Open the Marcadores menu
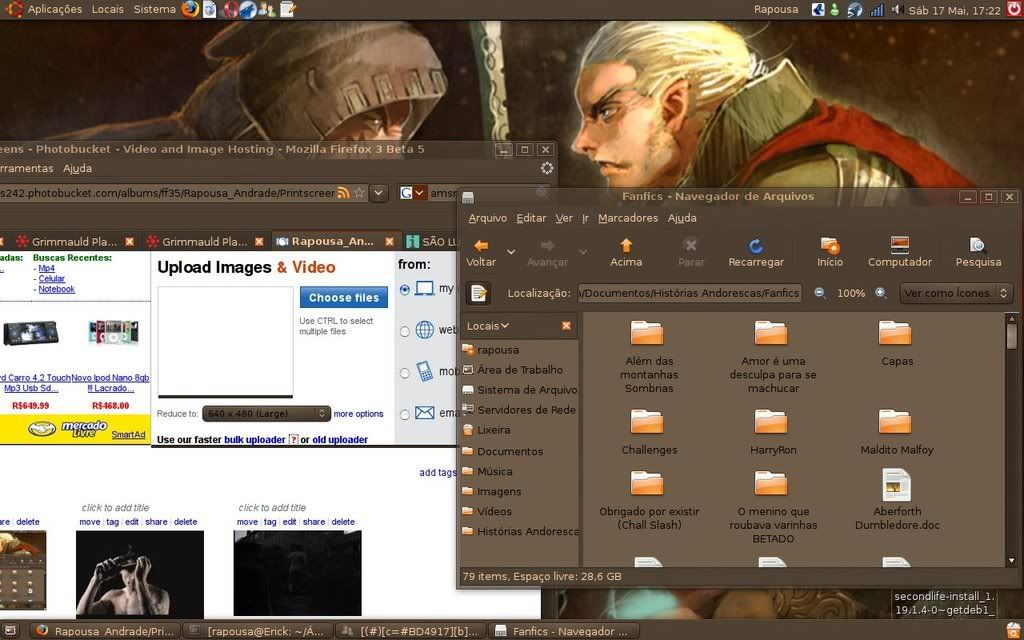The width and height of the screenshot is (1024, 640). pos(627,218)
